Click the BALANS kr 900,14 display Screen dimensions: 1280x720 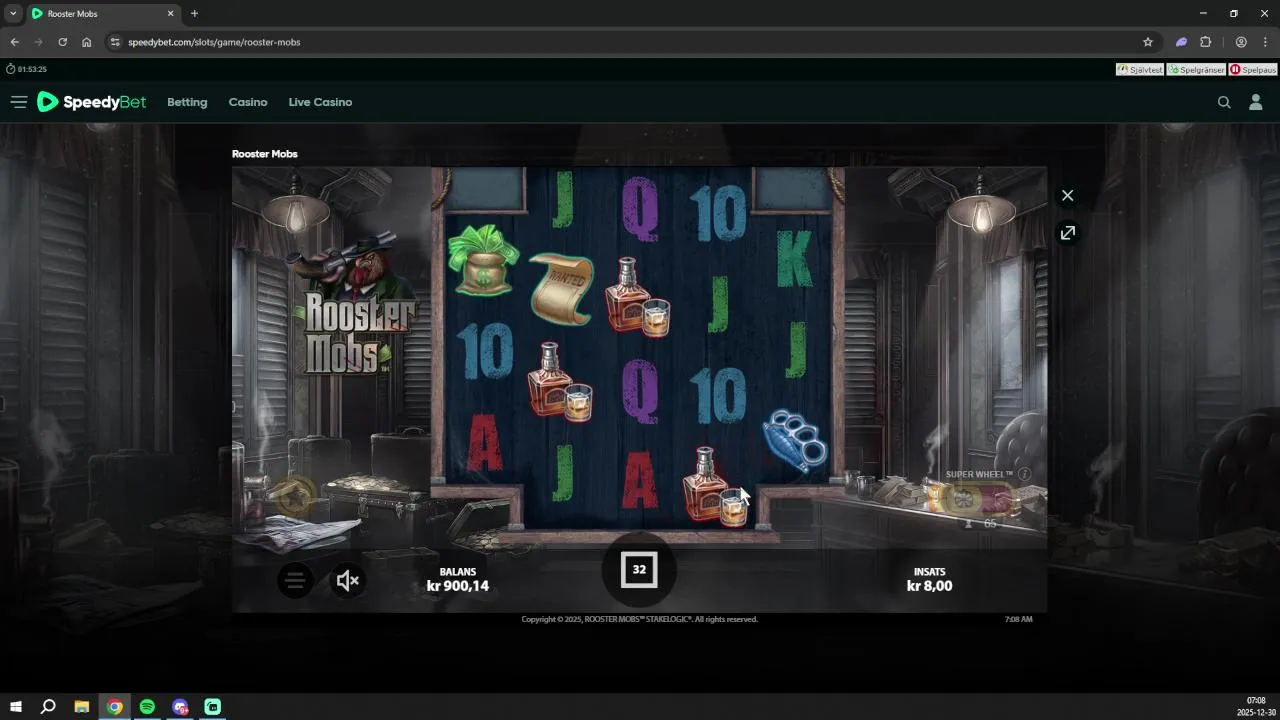click(x=458, y=580)
